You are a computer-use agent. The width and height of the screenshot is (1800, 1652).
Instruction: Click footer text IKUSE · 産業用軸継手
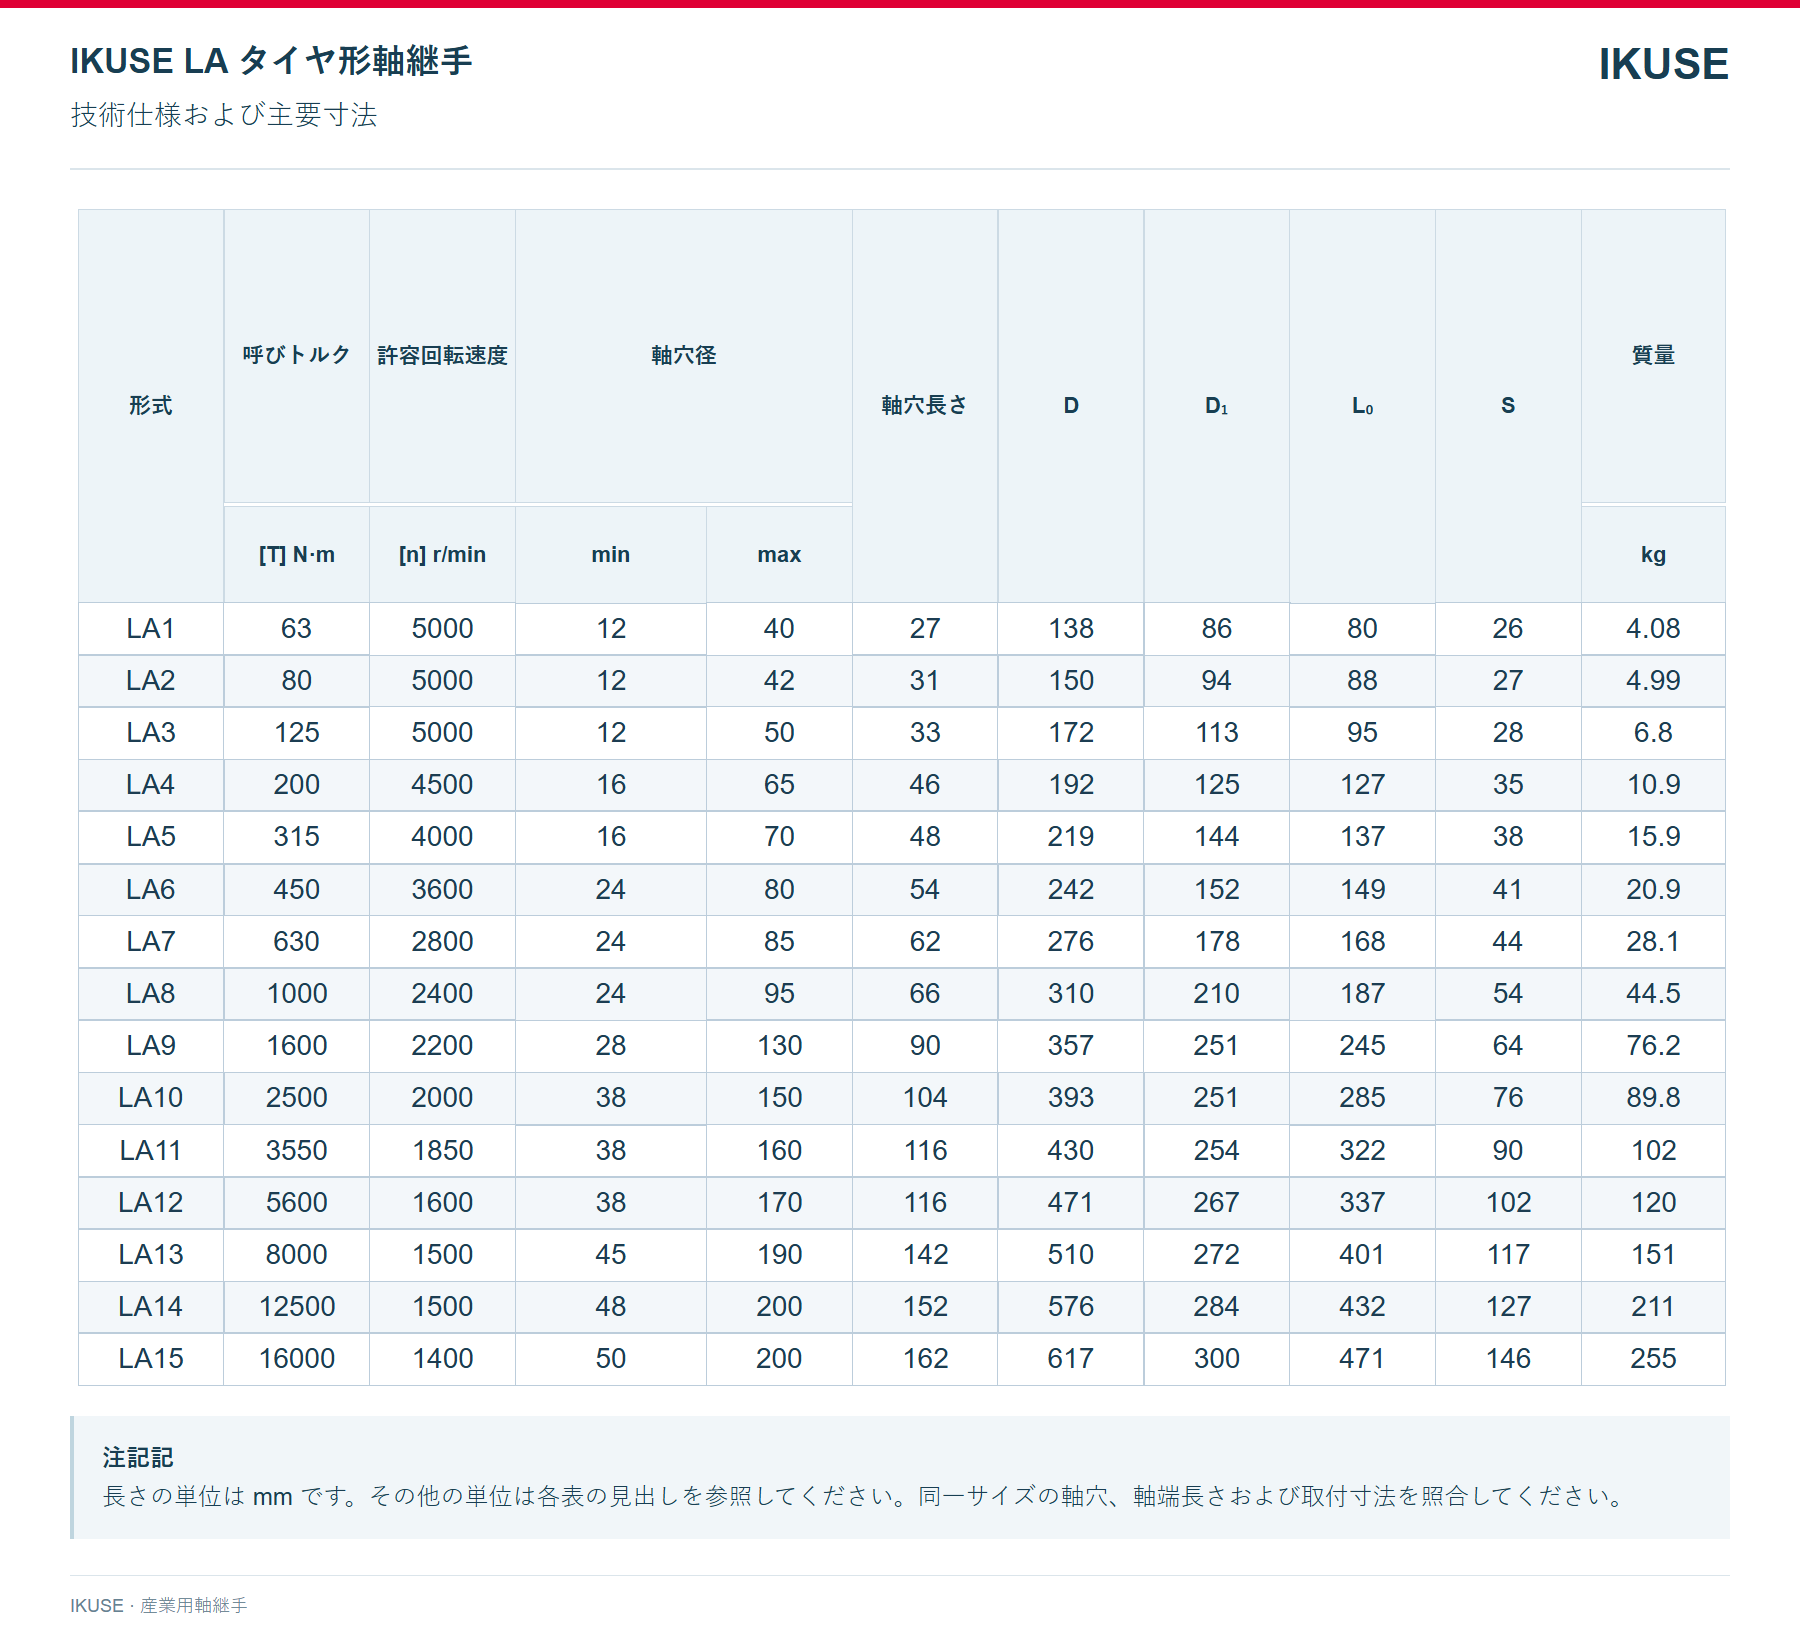(x=158, y=1605)
